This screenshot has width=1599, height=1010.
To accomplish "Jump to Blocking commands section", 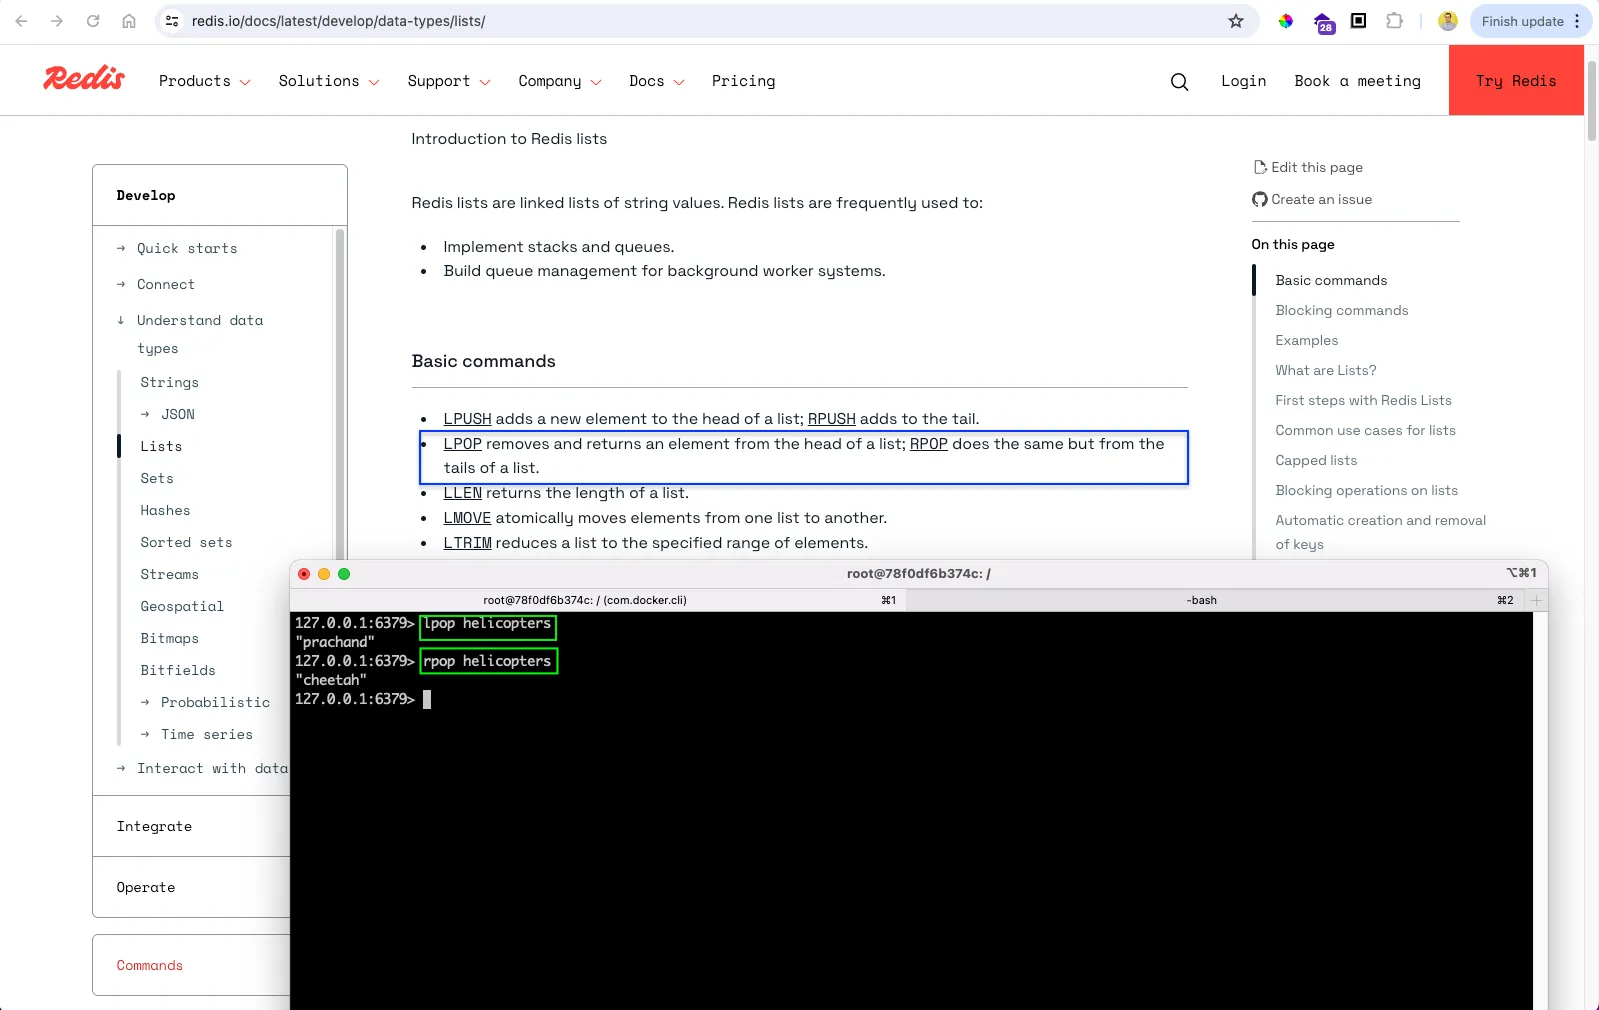I will click(x=1341, y=310).
